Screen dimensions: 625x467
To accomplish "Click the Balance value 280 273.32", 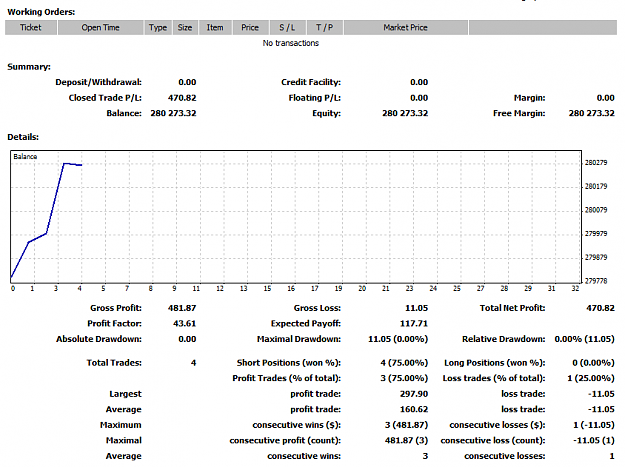I will click(173, 113).
